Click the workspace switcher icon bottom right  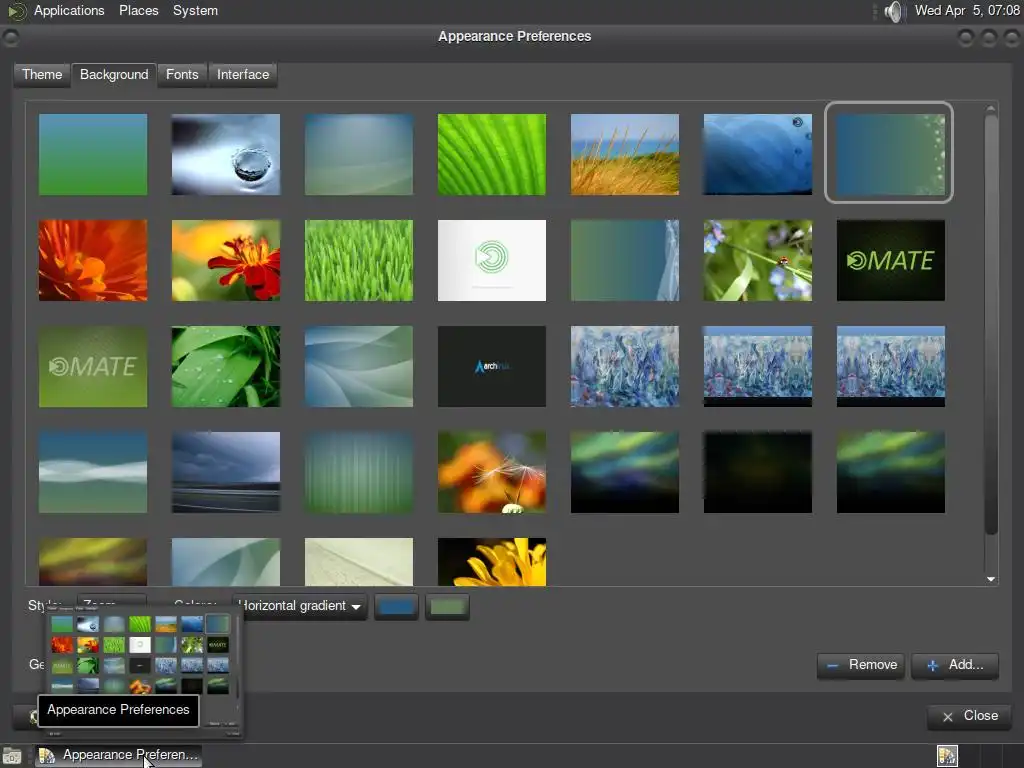tap(947, 756)
